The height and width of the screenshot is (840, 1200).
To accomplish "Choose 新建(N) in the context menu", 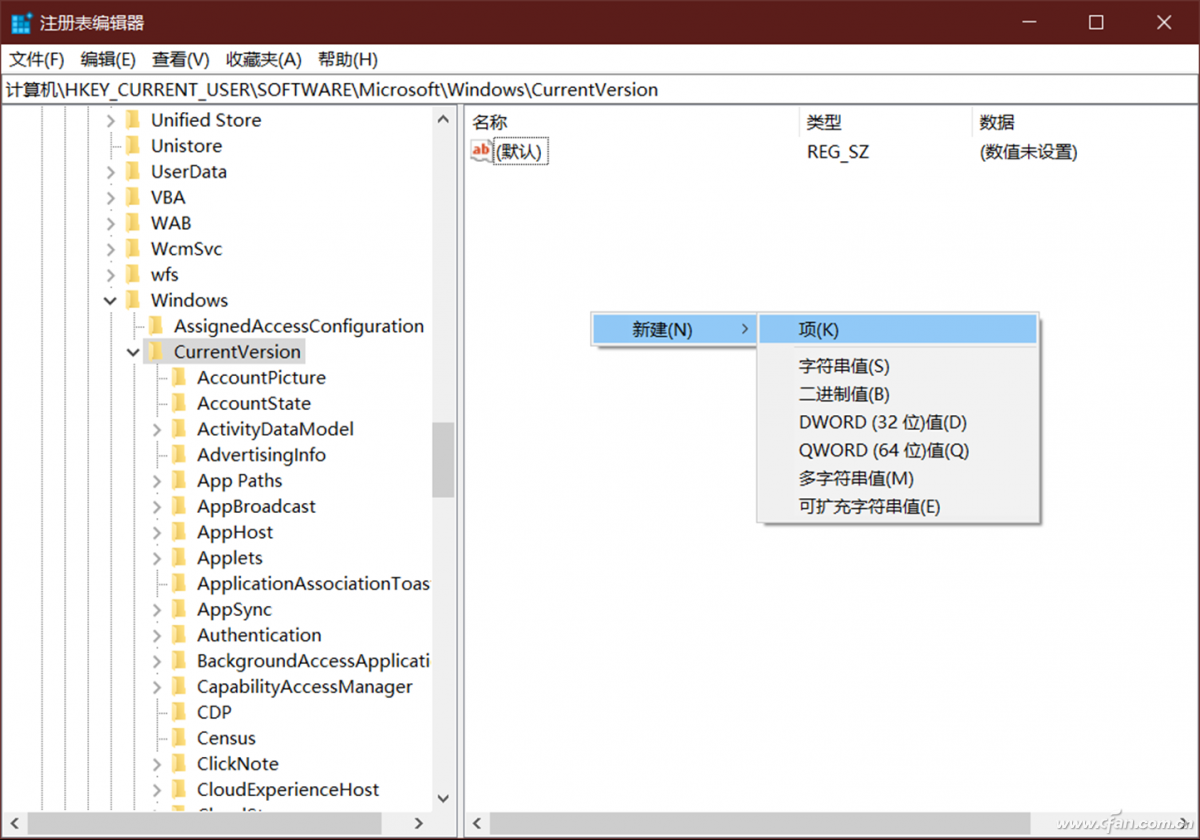I will point(675,330).
